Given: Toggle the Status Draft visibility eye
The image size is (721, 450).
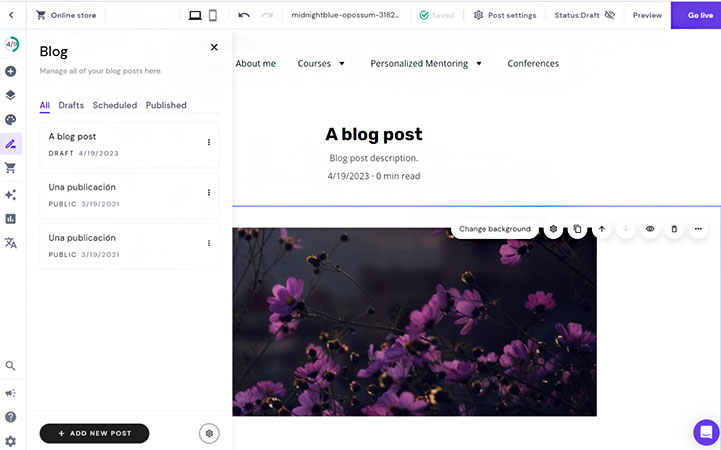Looking at the screenshot, I should click(x=610, y=15).
